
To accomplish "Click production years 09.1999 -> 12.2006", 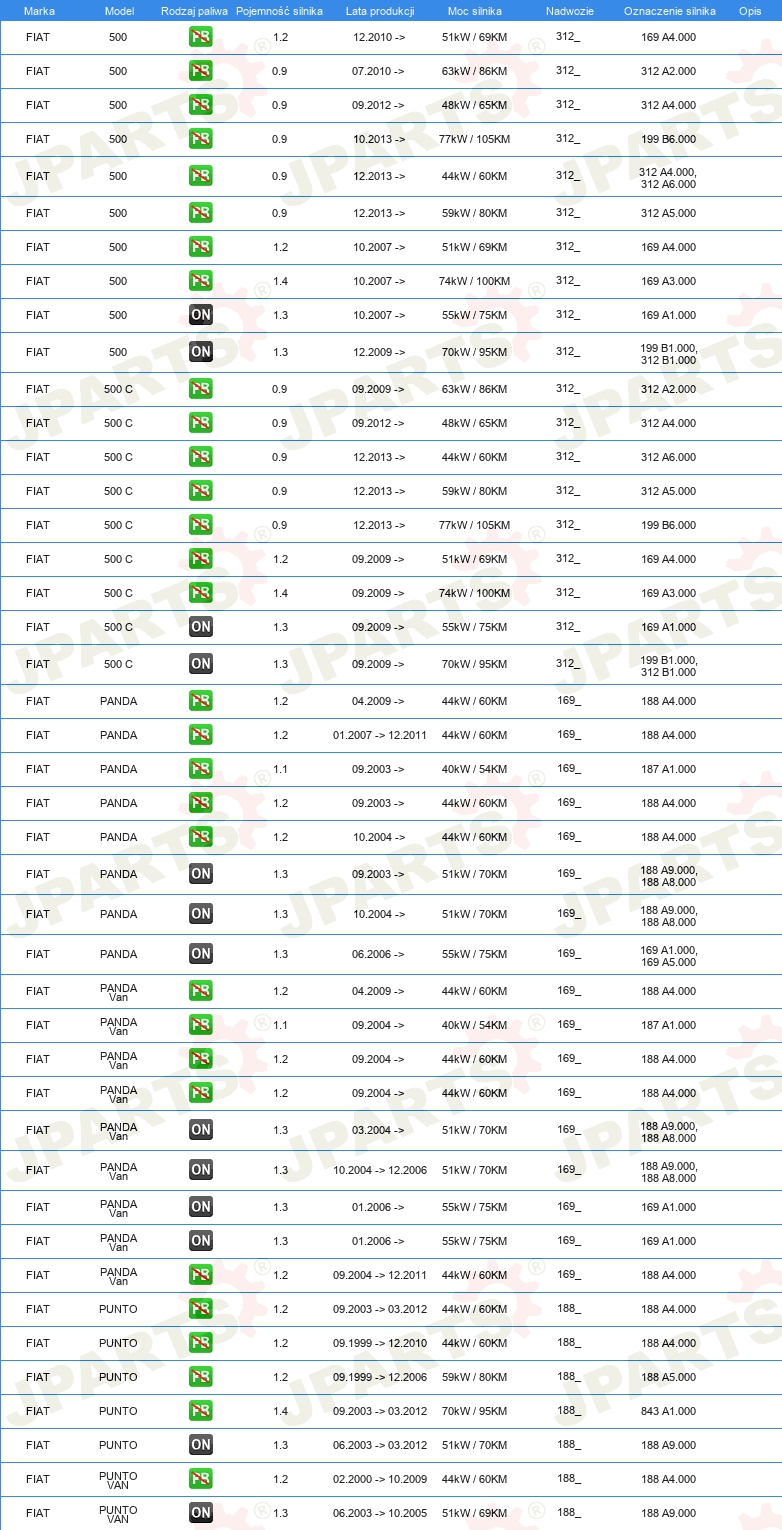I will tap(380, 1377).
